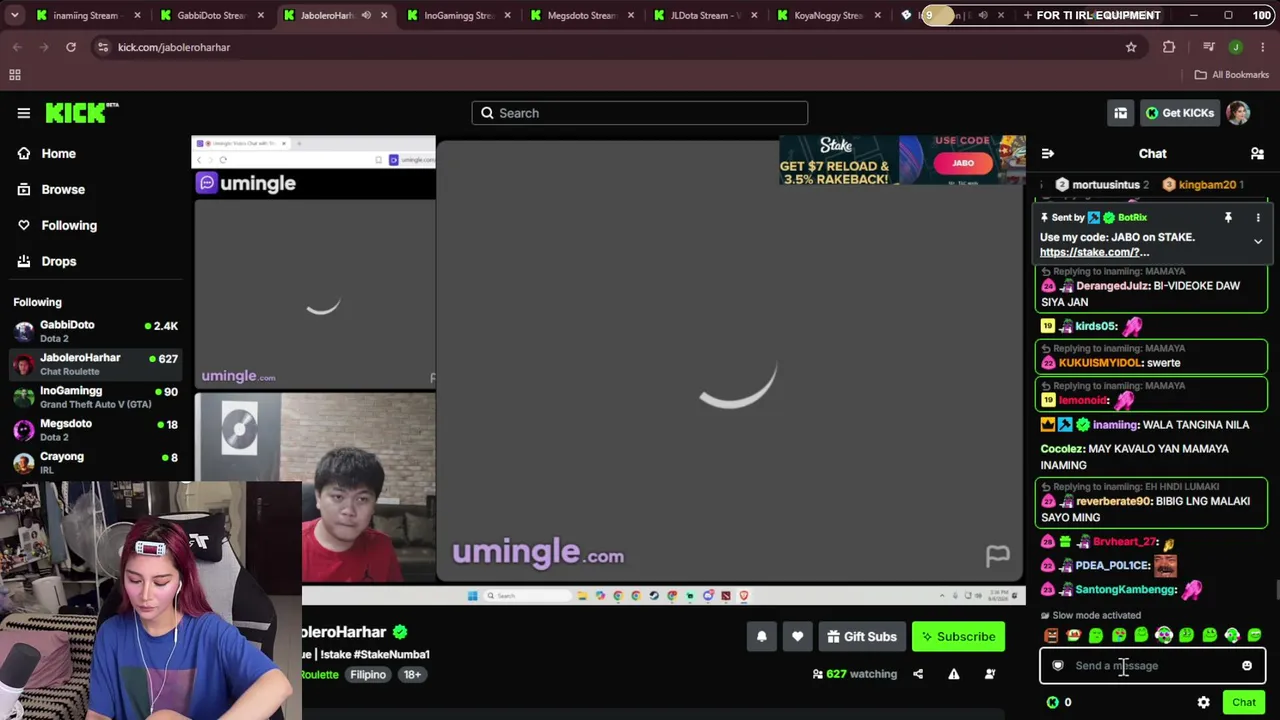
Task: Click the chat identity shield icon
Action: (x=1058, y=666)
